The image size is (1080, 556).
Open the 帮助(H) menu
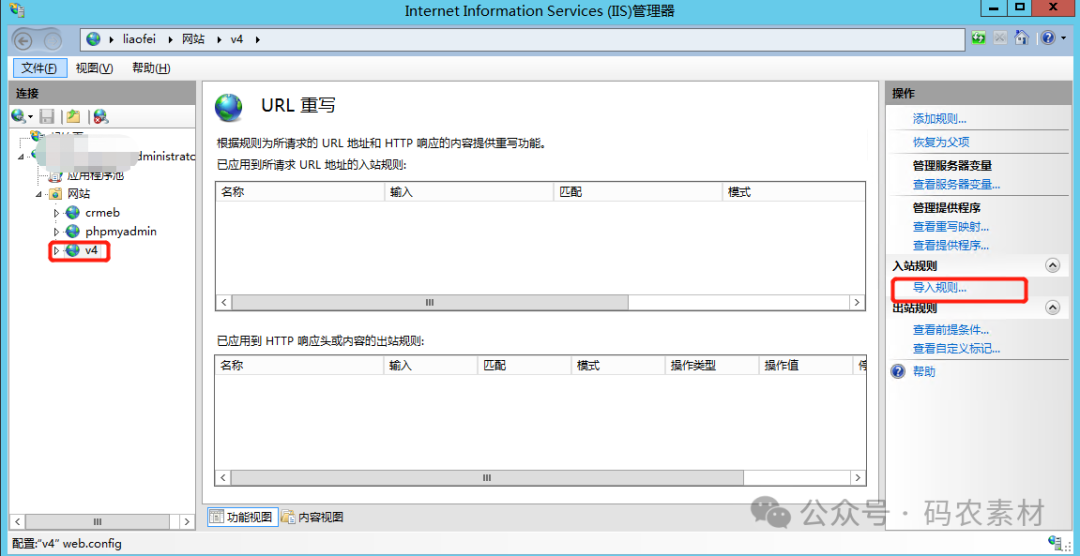click(x=151, y=68)
